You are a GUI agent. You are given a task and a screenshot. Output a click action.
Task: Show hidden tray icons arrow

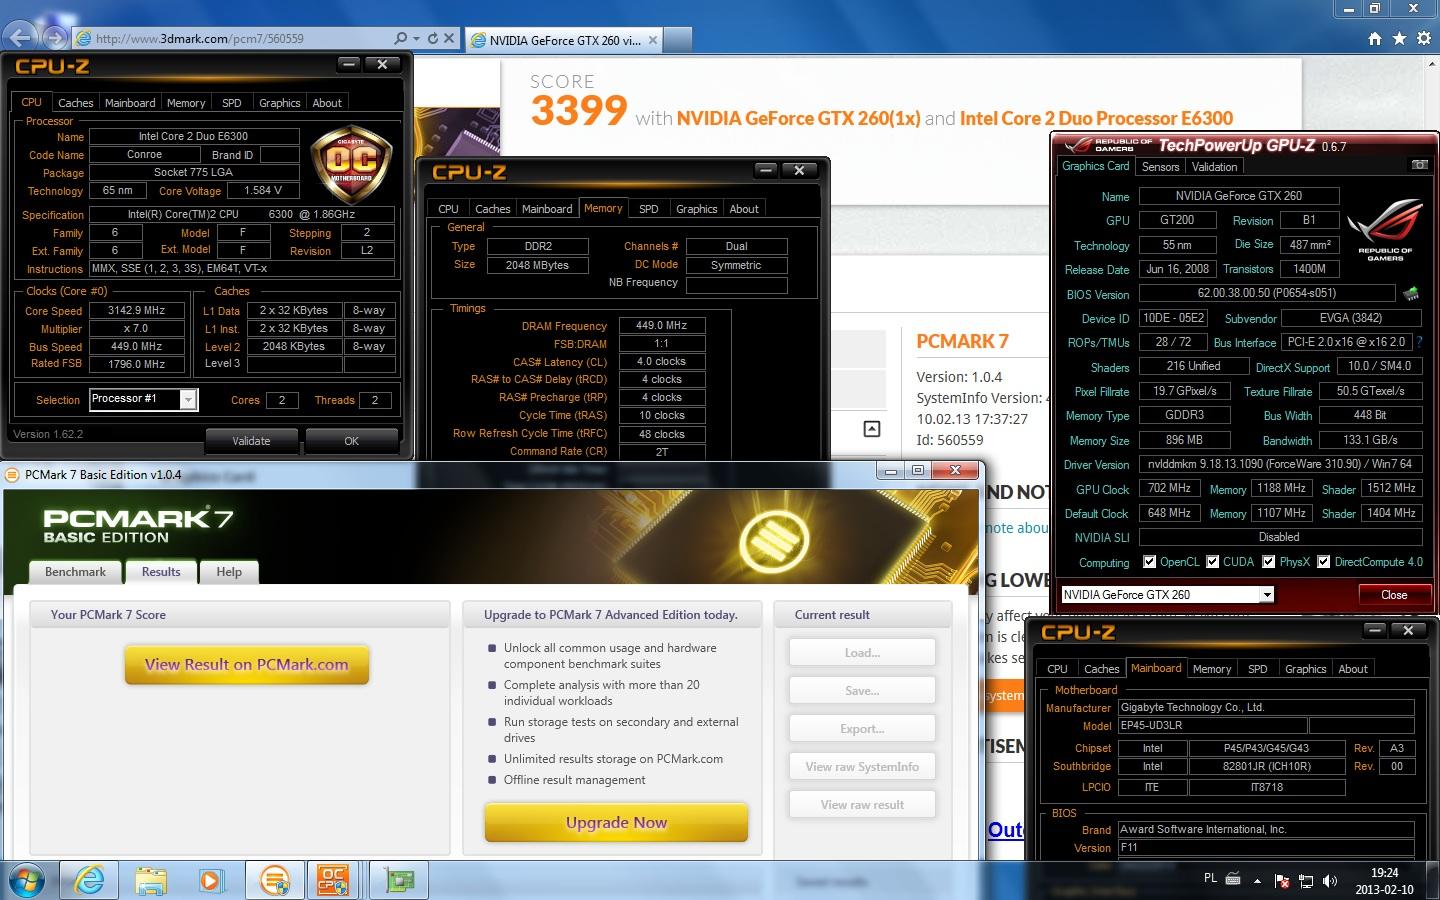[1259, 880]
